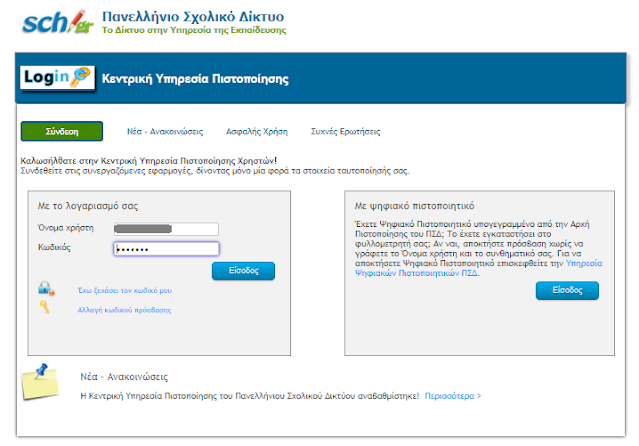Click the Με ψηφιακό πιστοποιητικό heading
Screen dimensions: 639x446
[414, 205]
